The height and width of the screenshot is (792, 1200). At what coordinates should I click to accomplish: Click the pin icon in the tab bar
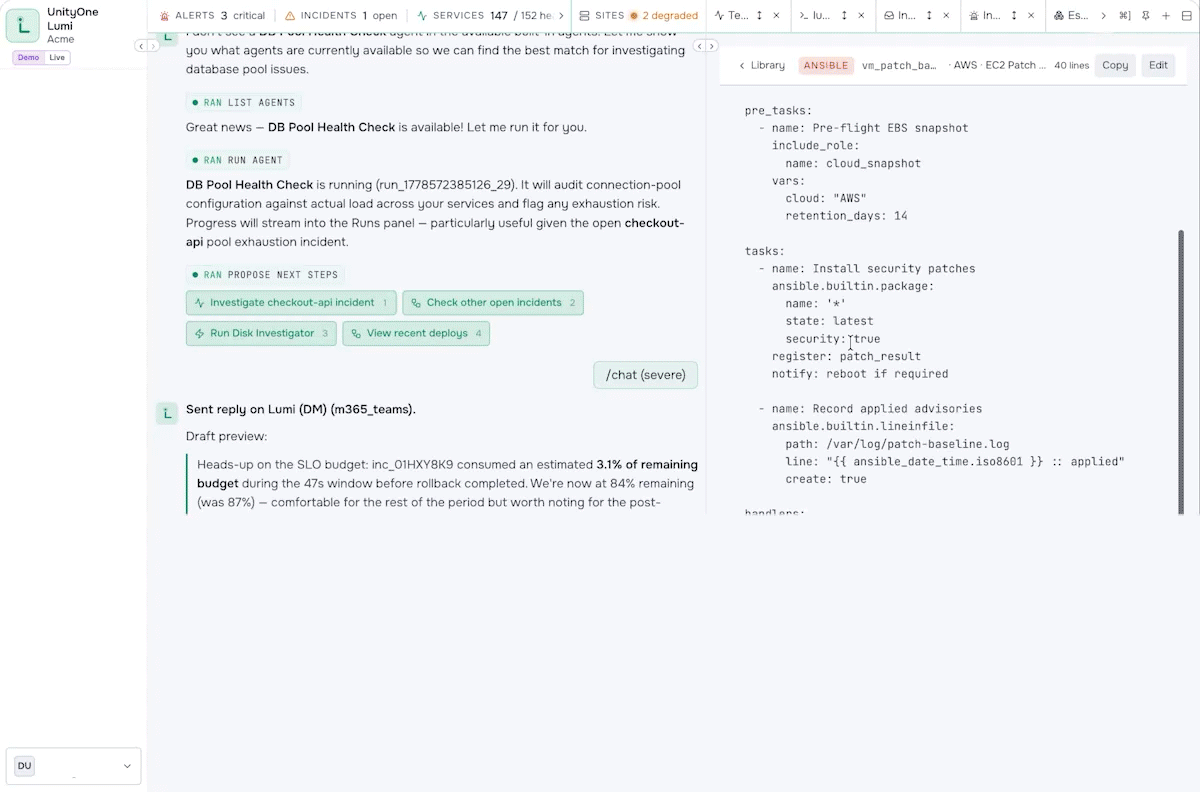coord(1145,16)
